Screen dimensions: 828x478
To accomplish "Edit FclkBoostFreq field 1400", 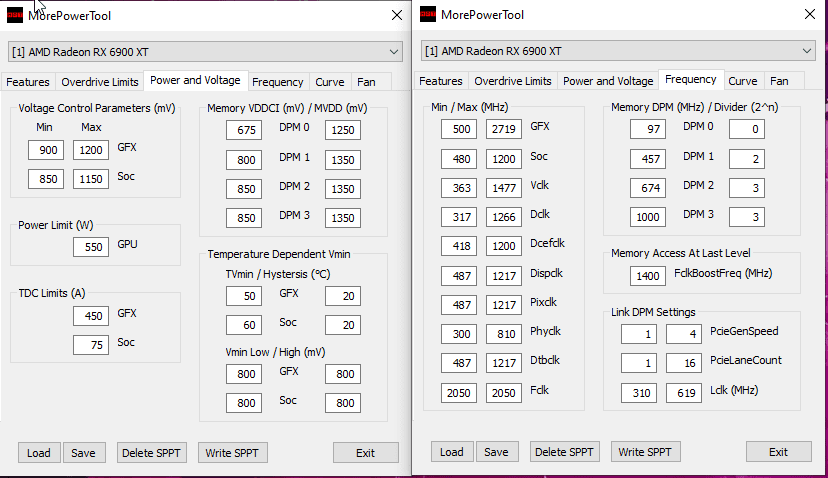I will point(647,276).
